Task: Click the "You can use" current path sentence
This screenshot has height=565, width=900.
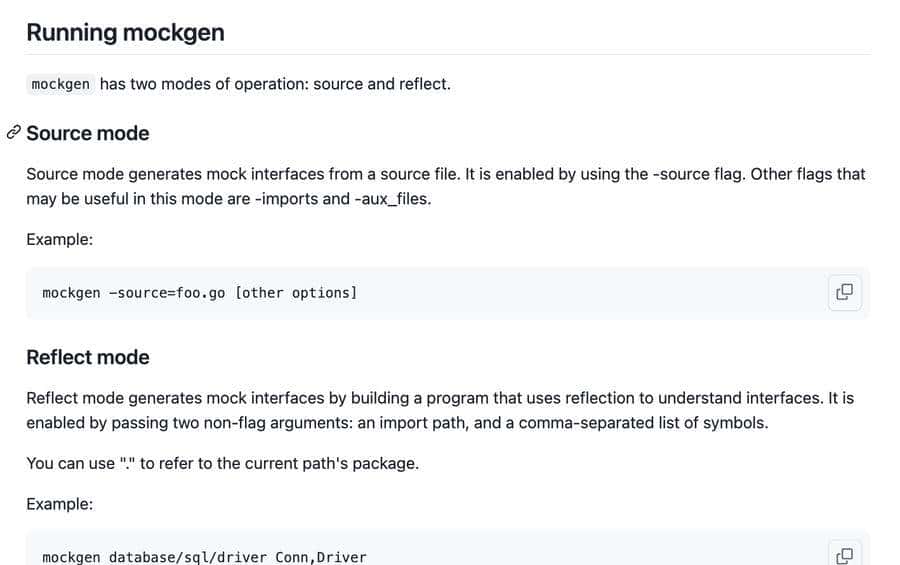Action: click(222, 464)
